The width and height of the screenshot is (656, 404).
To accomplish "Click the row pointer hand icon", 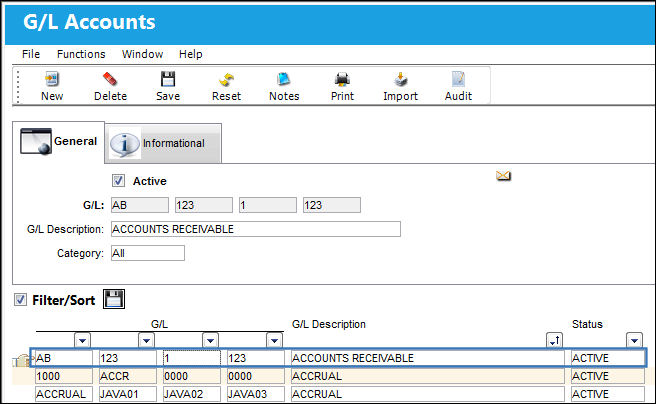I will (22, 360).
